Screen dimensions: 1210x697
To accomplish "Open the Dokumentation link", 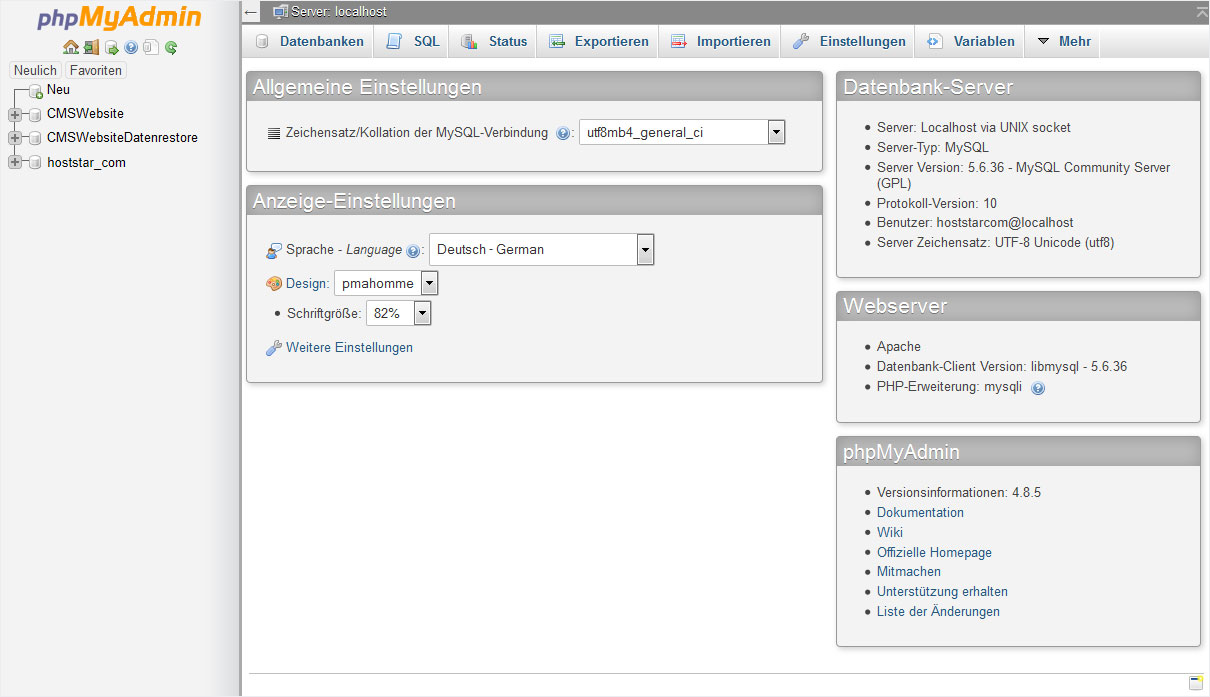I will pos(920,512).
